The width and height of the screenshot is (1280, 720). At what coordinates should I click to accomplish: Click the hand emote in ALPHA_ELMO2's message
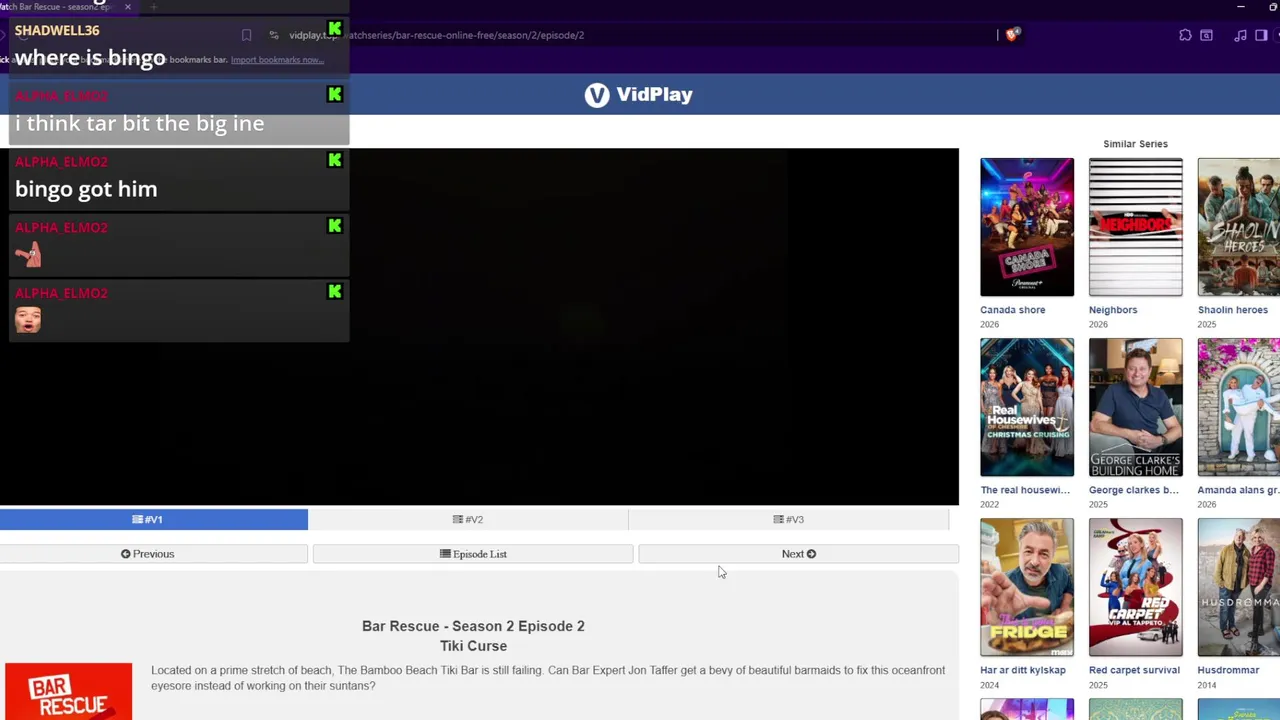(28, 254)
